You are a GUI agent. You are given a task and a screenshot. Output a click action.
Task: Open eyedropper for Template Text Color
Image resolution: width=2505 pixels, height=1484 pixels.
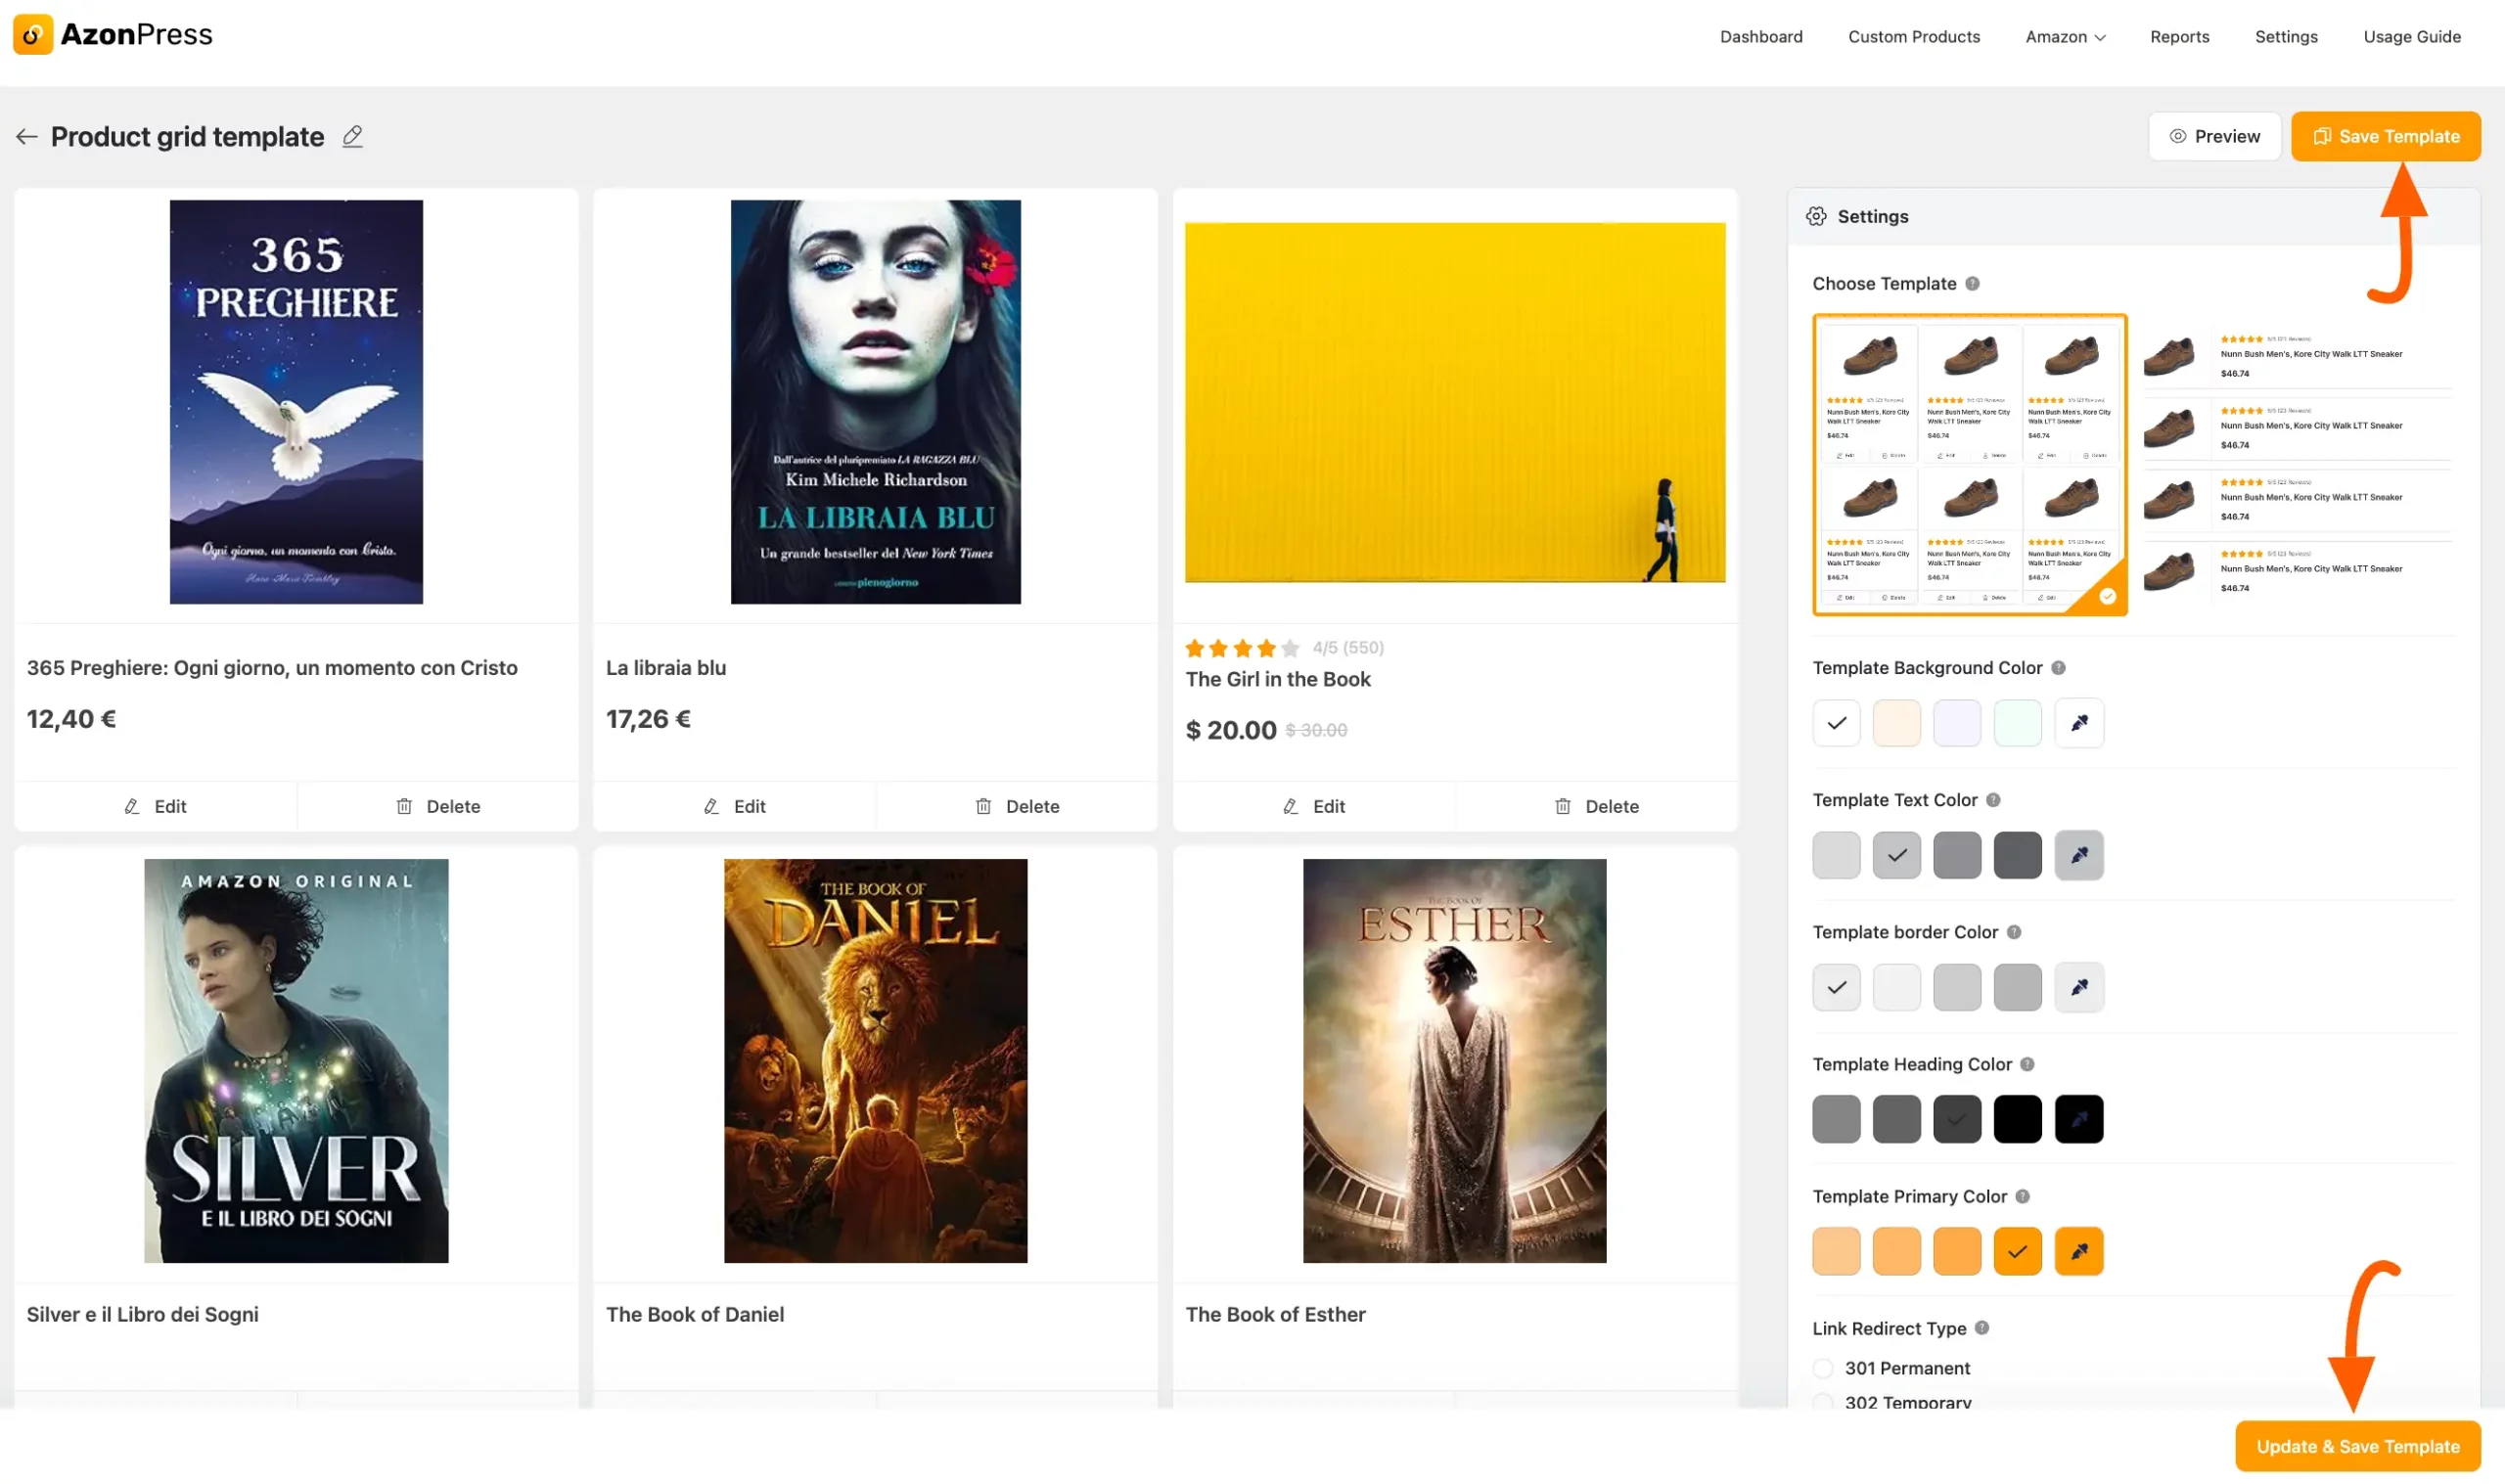[2079, 855]
